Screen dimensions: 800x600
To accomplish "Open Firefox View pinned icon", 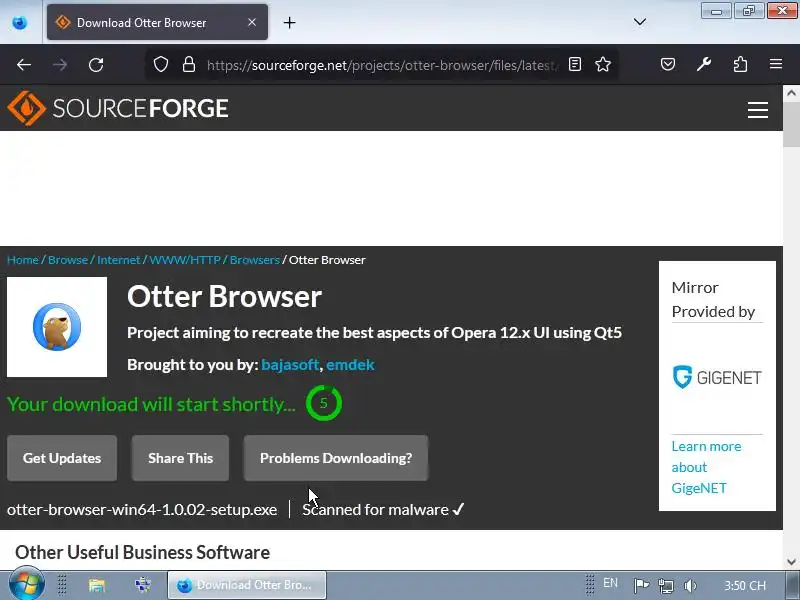I will click(20, 22).
